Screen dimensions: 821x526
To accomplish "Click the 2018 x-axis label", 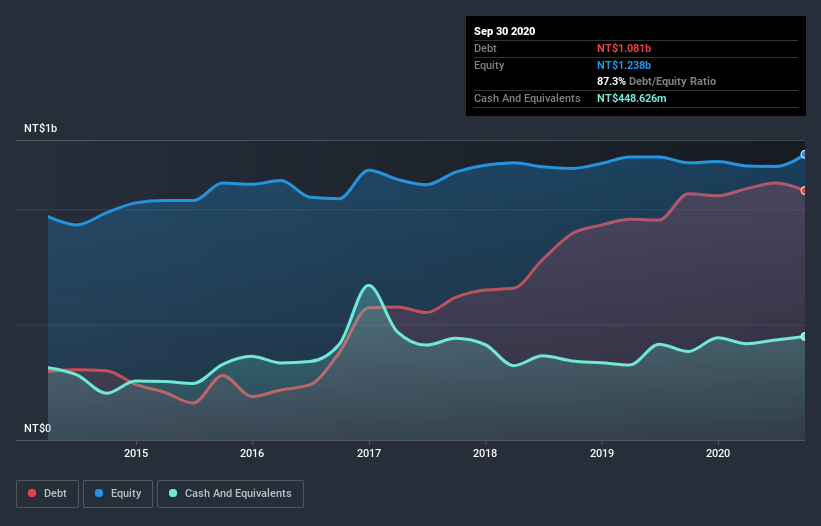I will coord(485,453).
